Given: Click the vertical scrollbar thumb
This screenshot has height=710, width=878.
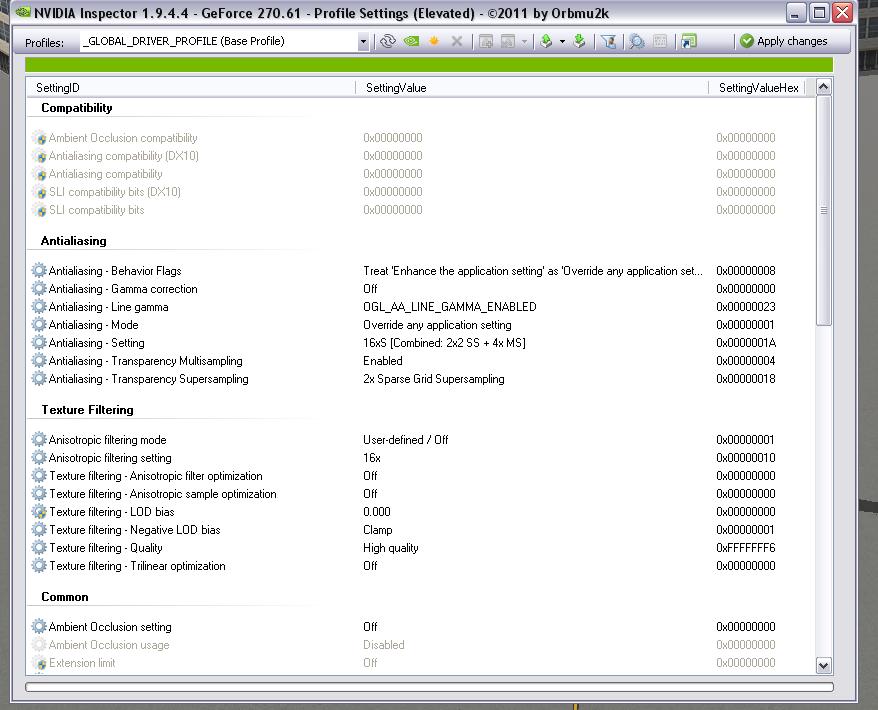Looking at the screenshot, I should coord(823,211).
